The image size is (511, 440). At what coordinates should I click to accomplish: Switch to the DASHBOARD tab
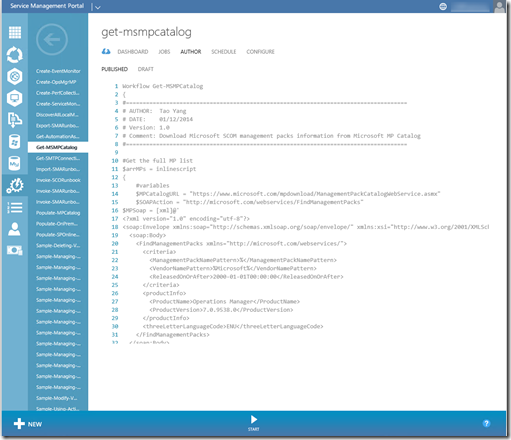[133, 52]
